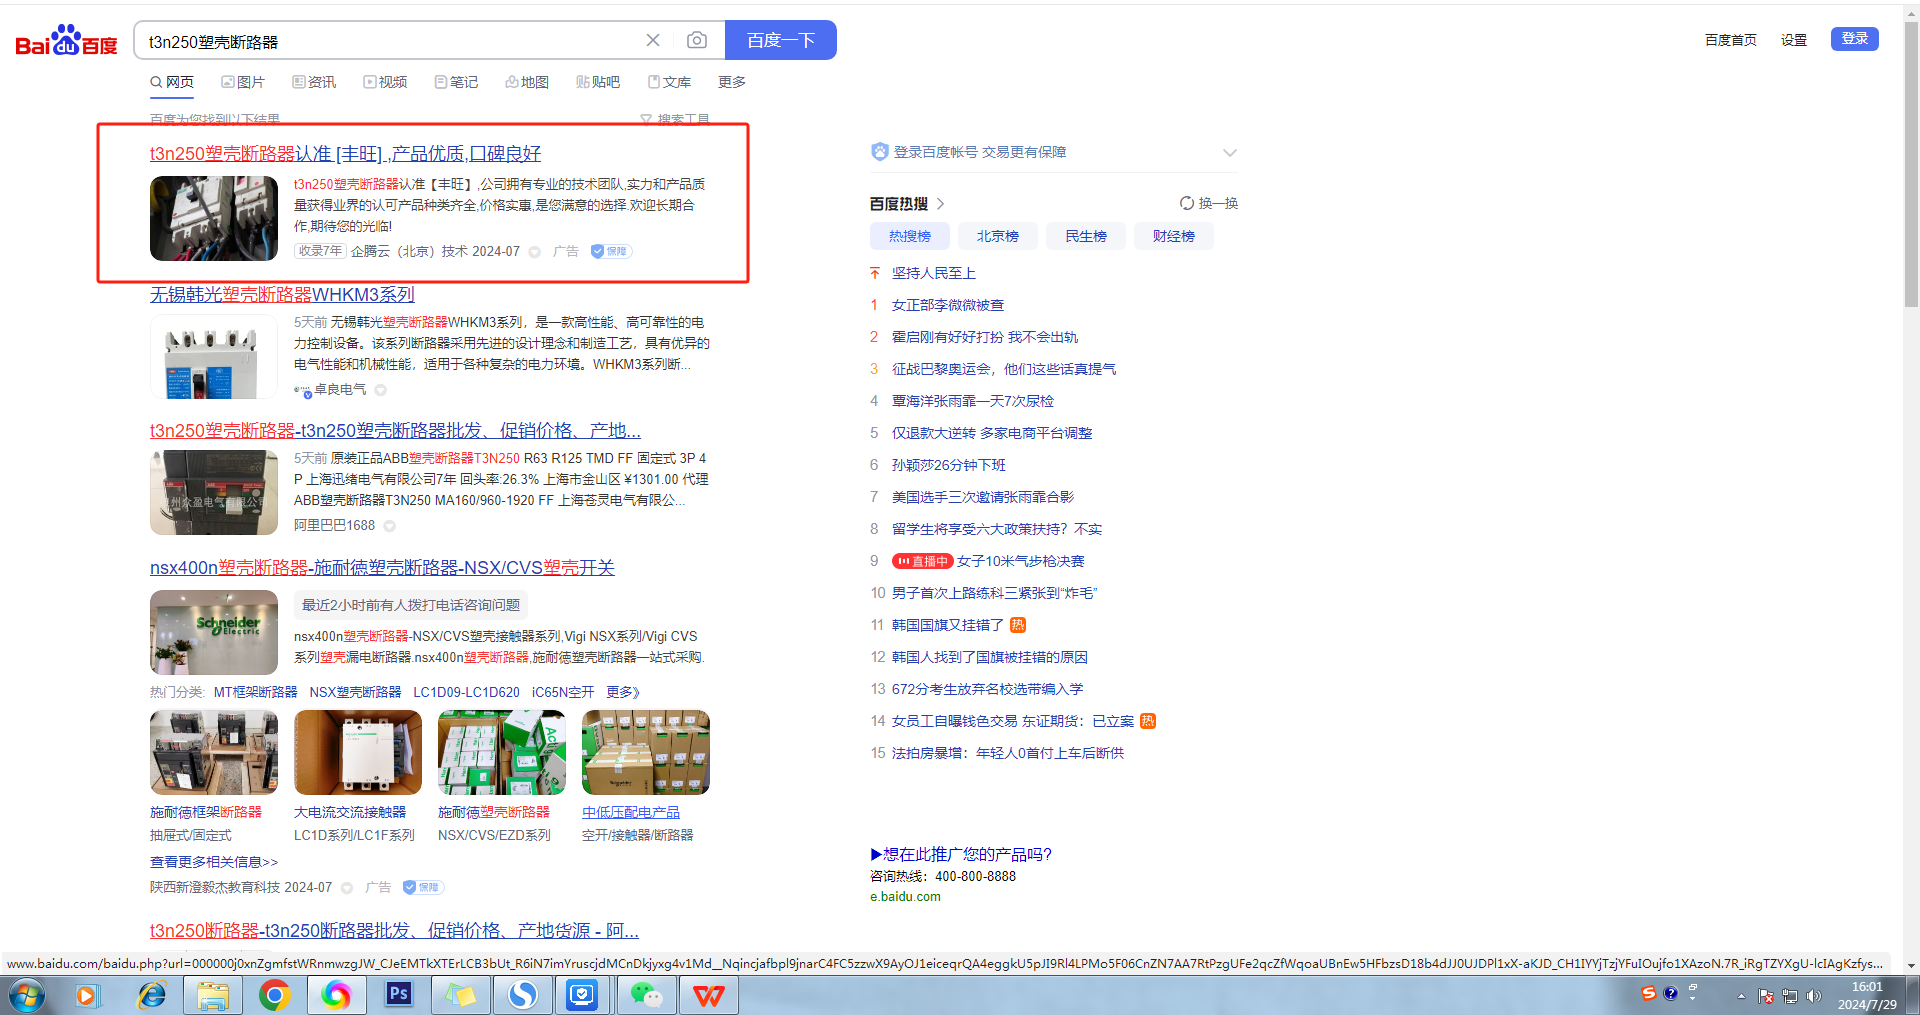Switch to the 图片 tab
Viewport: 1920px width, 1015px height.
pos(243,82)
